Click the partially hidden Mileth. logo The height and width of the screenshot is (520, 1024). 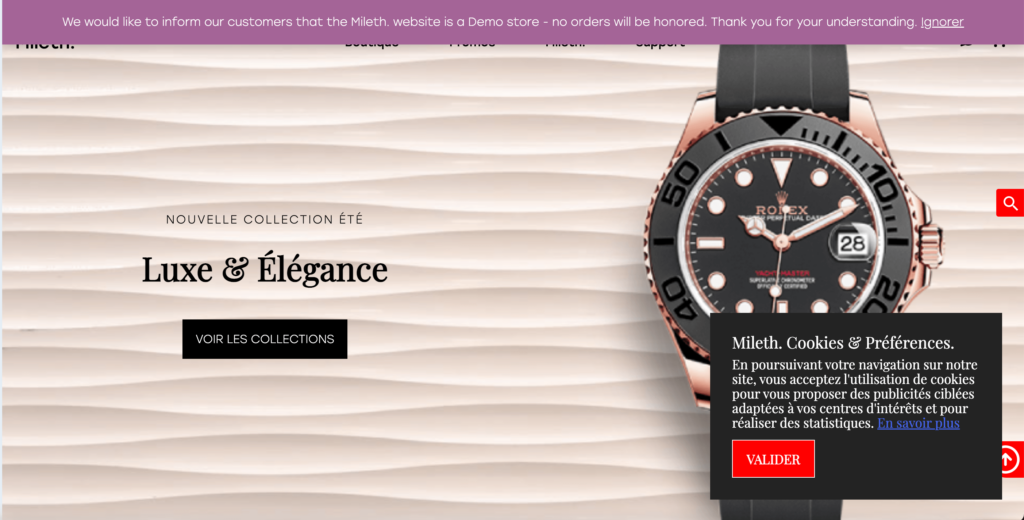pyautogui.click(x=45, y=46)
